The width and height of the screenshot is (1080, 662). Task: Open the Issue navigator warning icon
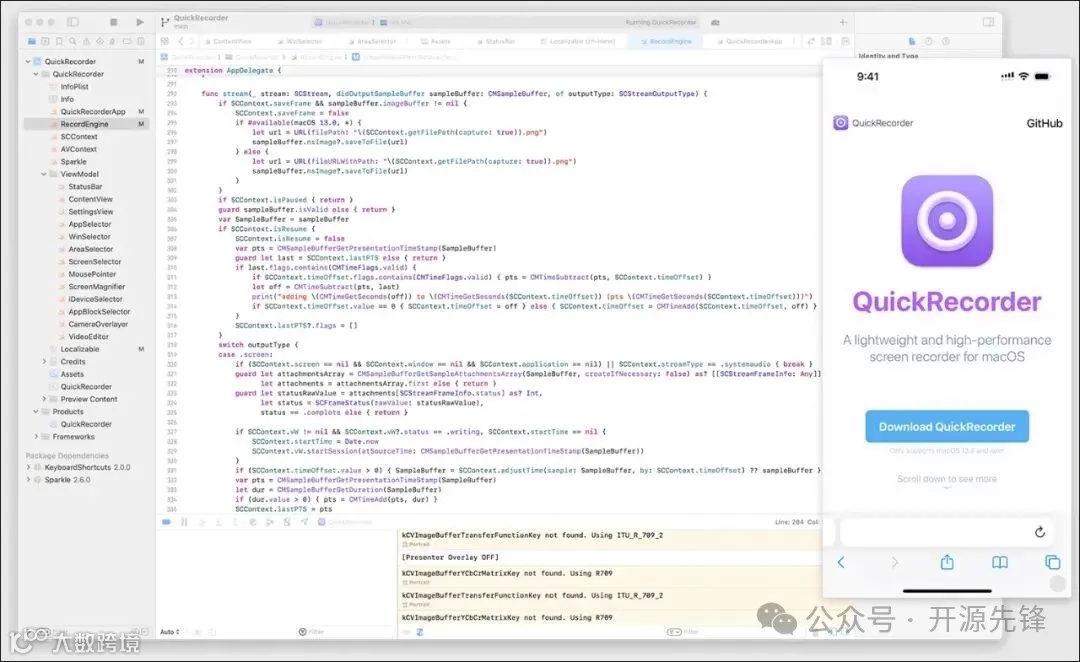pos(86,41)
